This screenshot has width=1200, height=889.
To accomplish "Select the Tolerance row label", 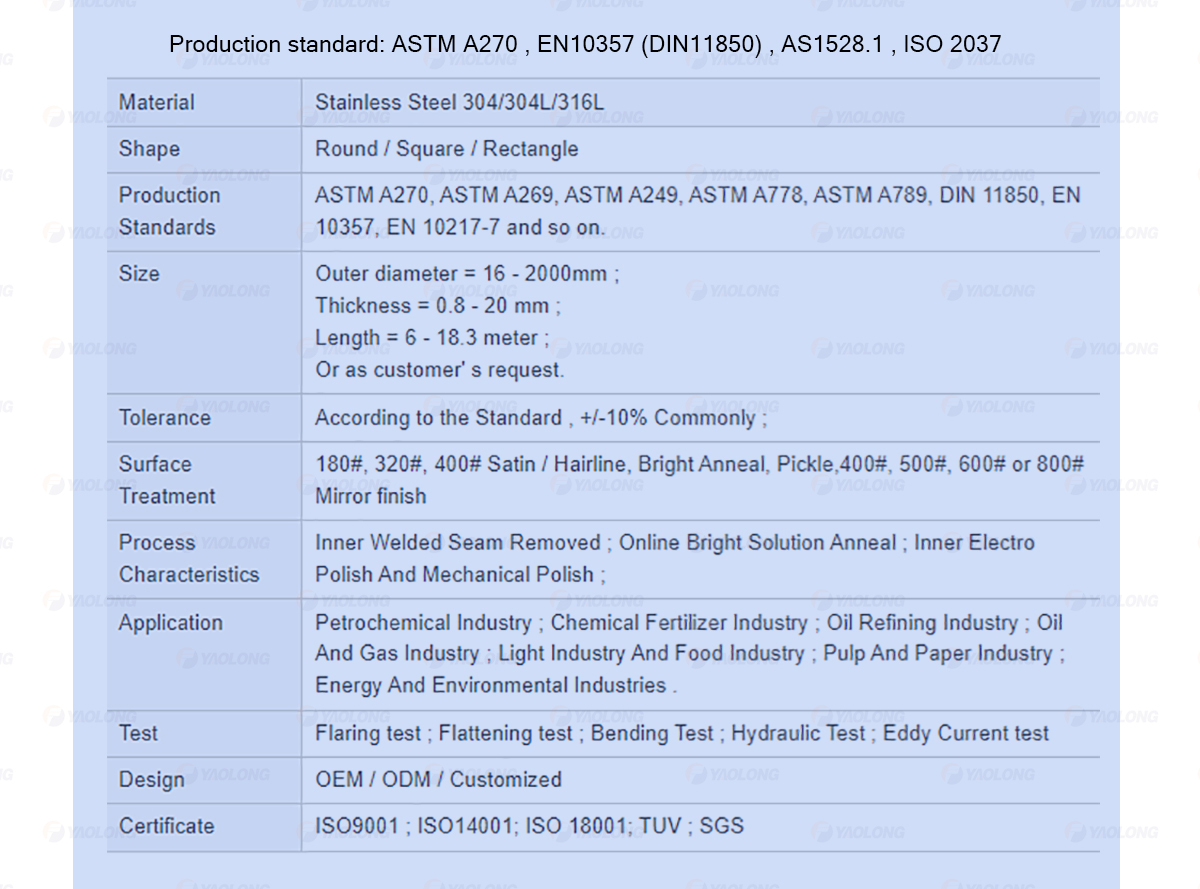I will click(165, 417).
